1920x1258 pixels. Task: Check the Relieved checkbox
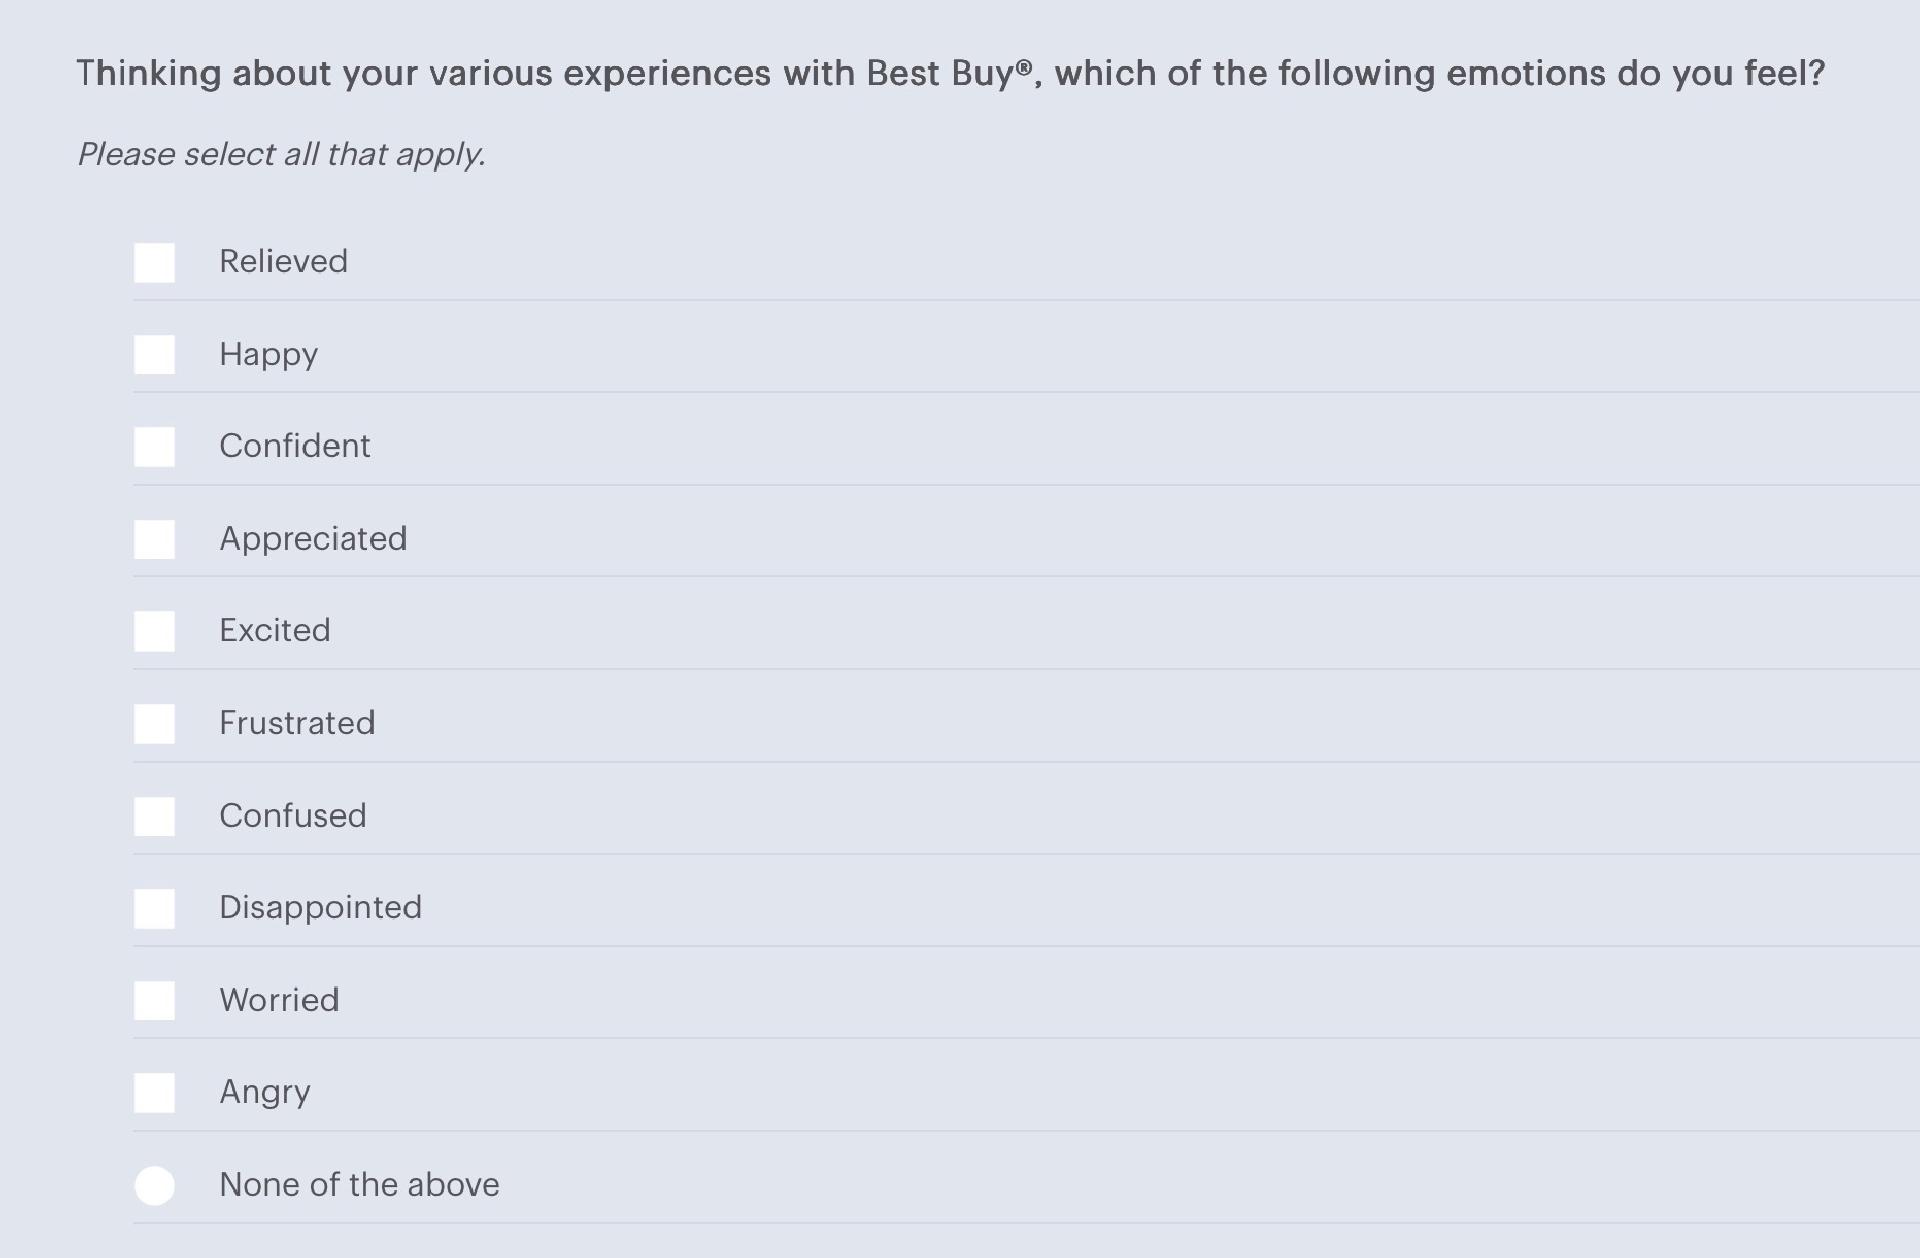pos(154,263)
